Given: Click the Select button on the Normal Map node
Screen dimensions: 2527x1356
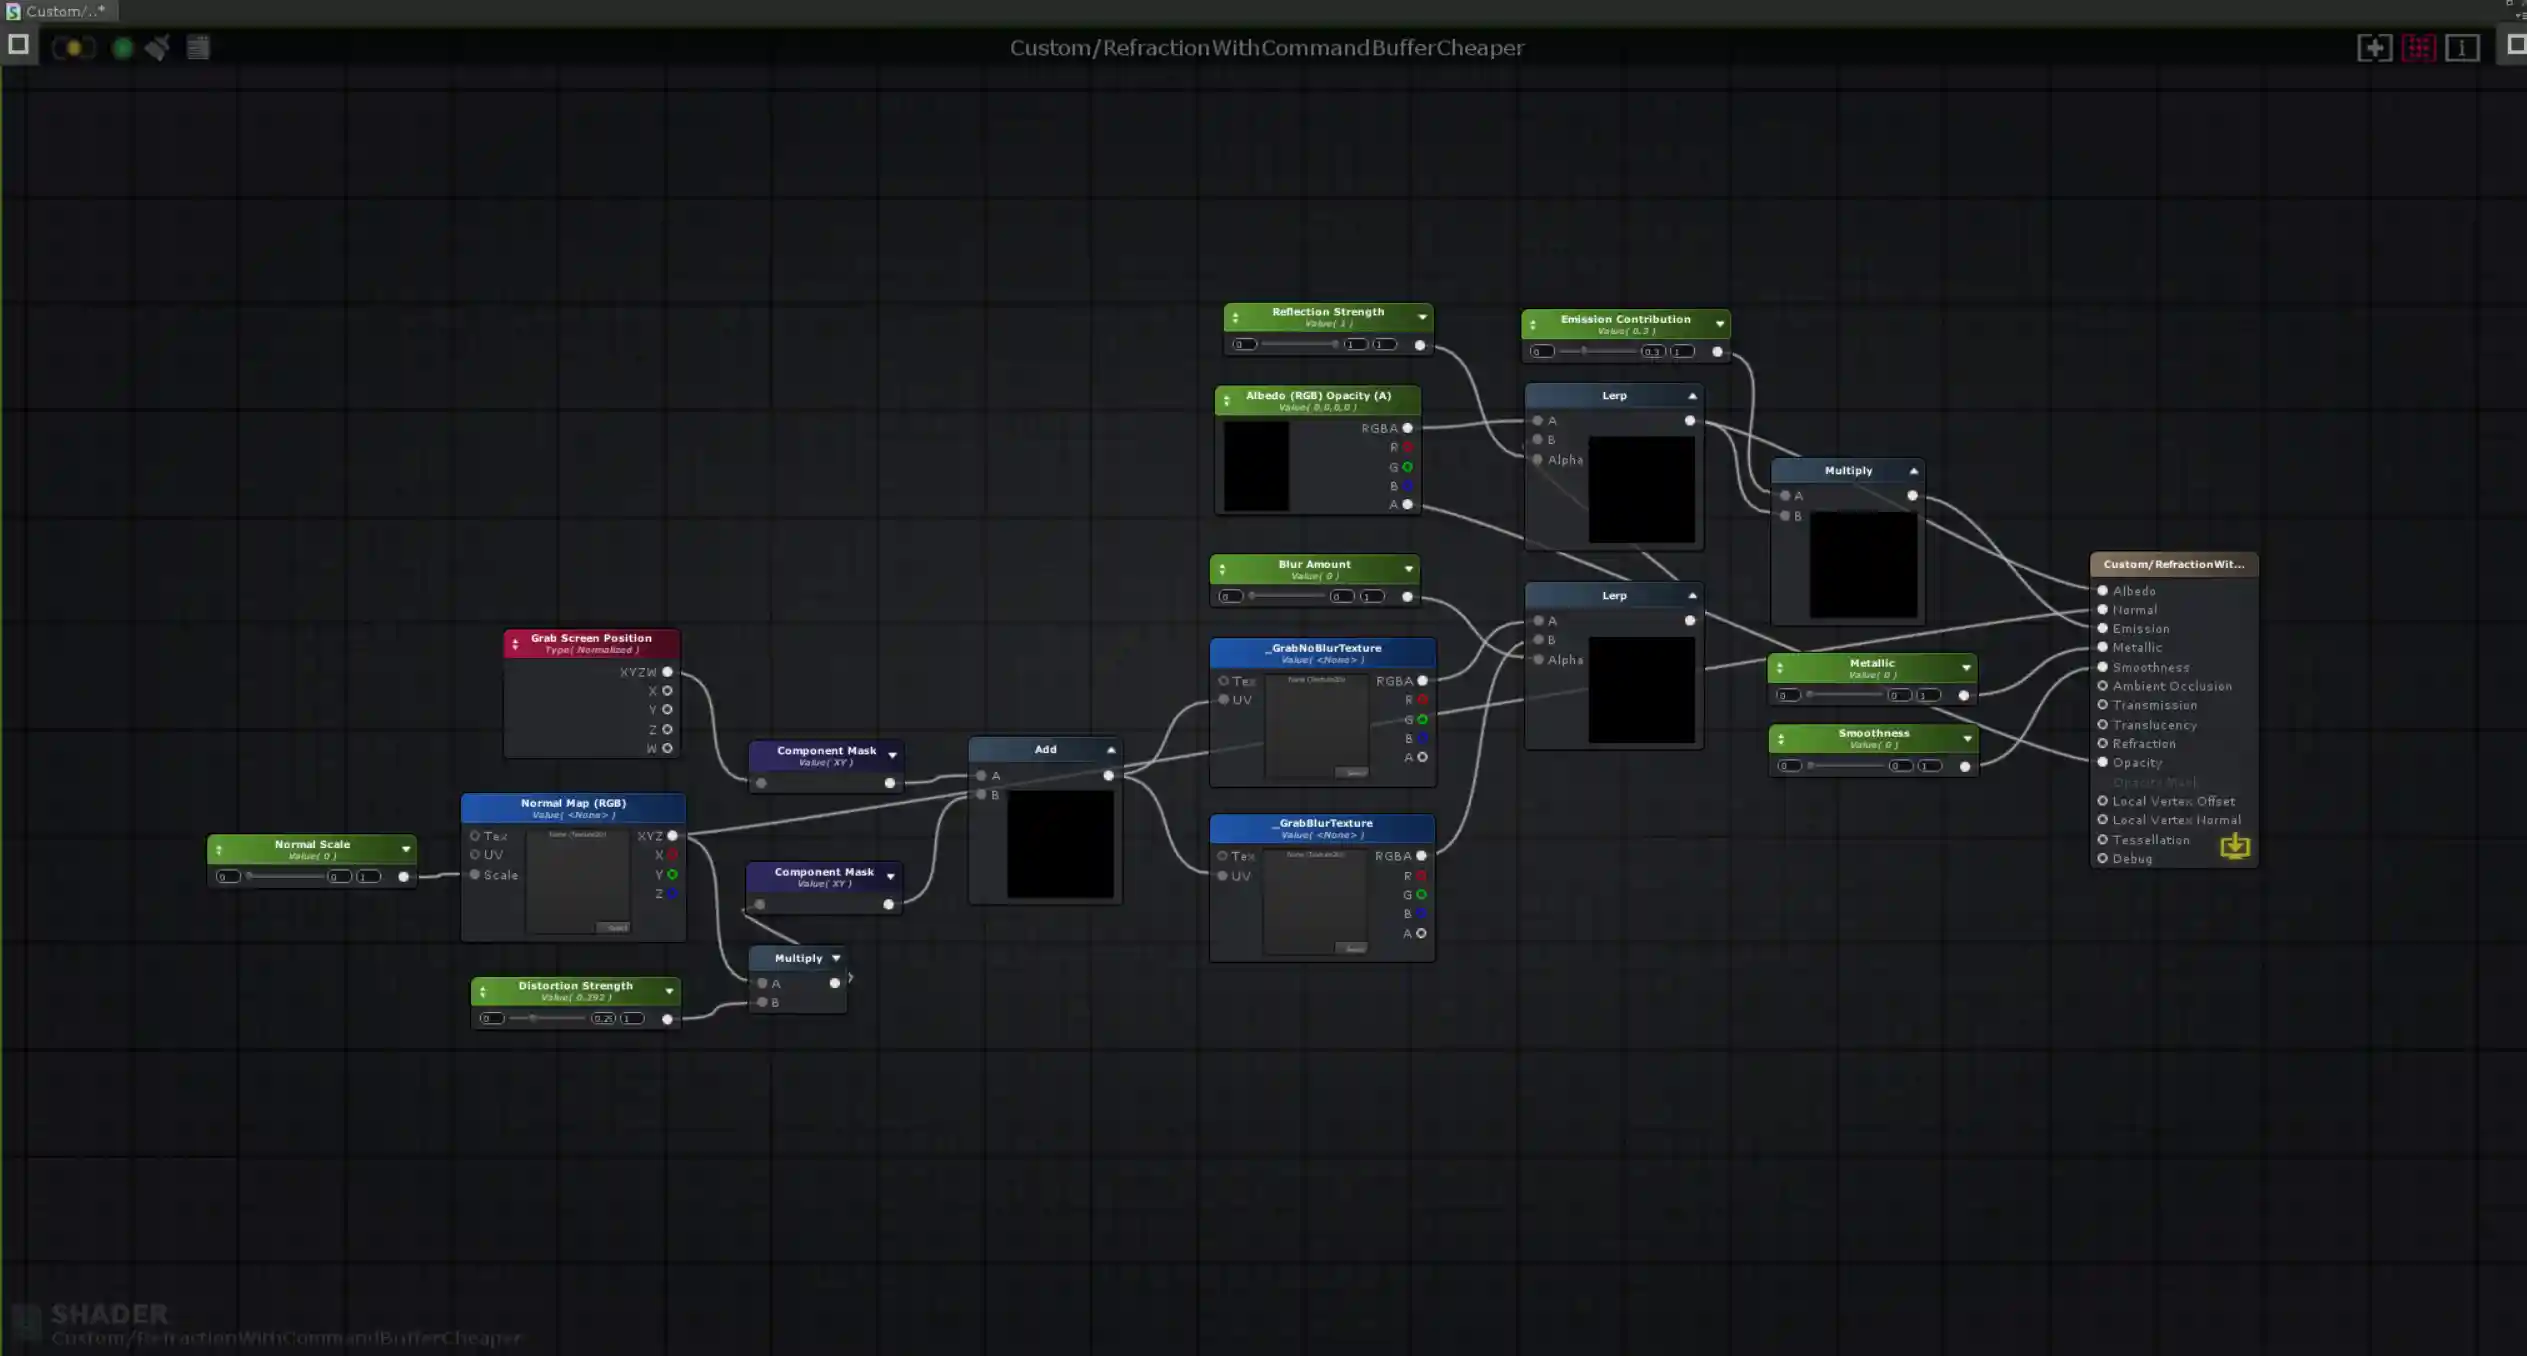Looking at the screenshot, I should [612, 927].
